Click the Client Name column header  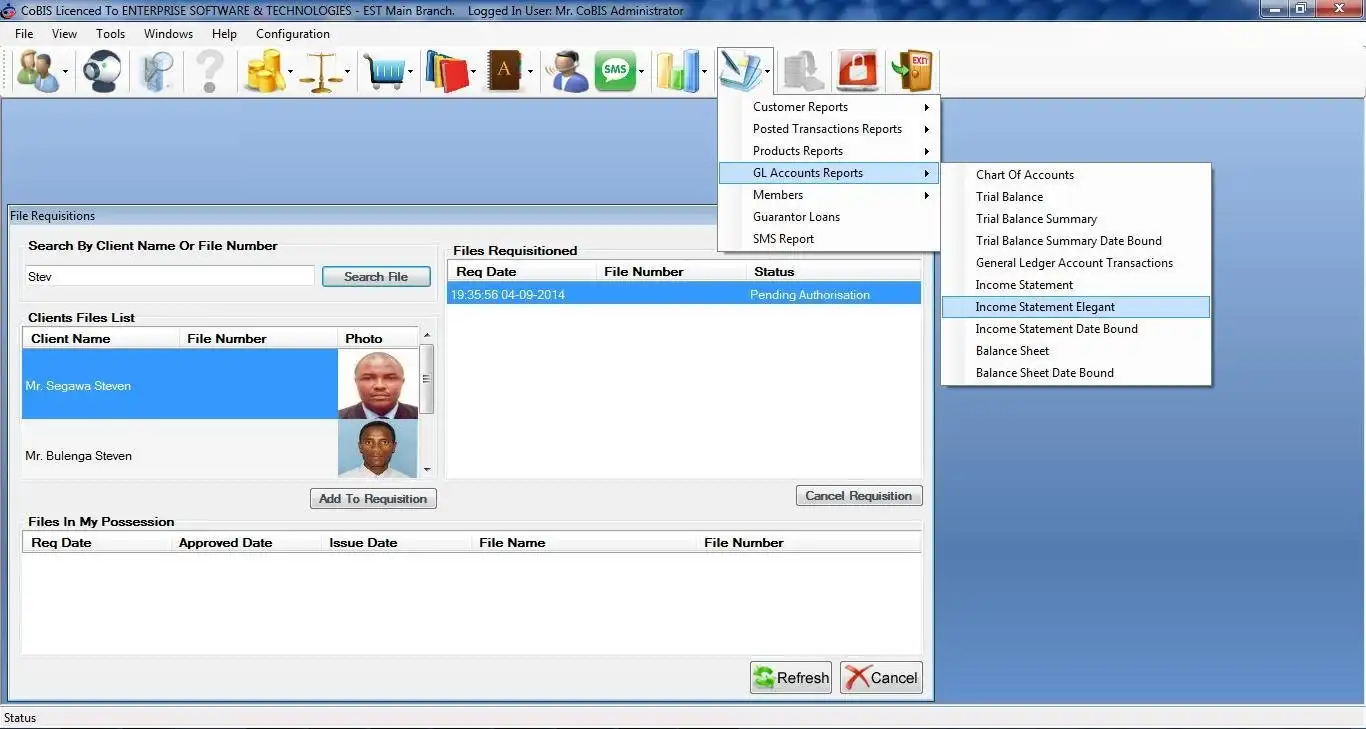click(x=100, y=338)
